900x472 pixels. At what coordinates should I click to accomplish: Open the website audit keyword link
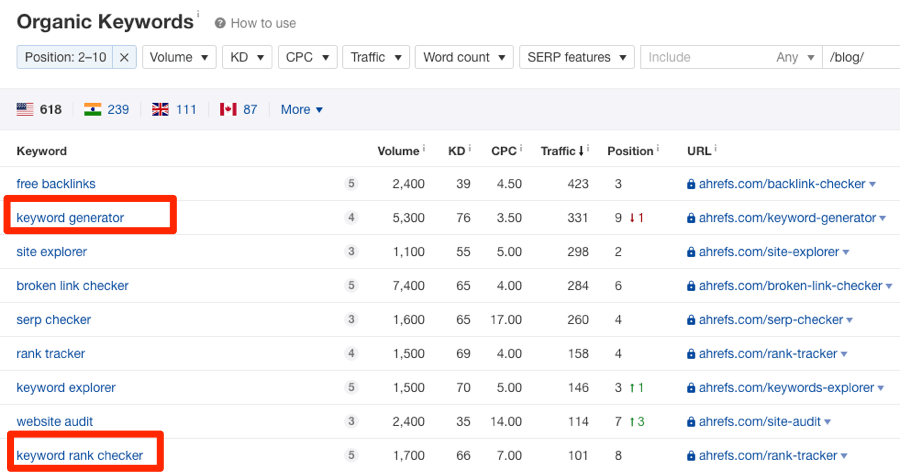tap(55, 421)
